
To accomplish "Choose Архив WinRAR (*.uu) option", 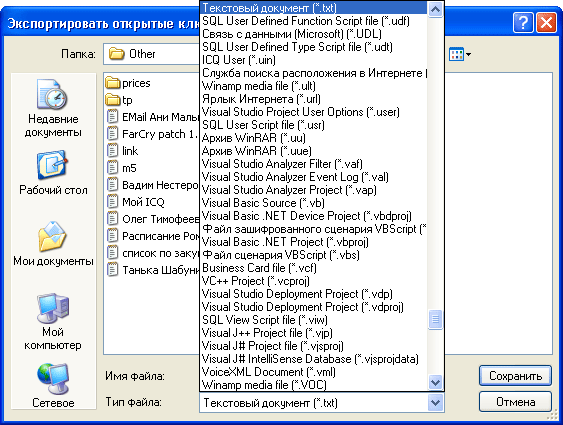I will [313, 138].
